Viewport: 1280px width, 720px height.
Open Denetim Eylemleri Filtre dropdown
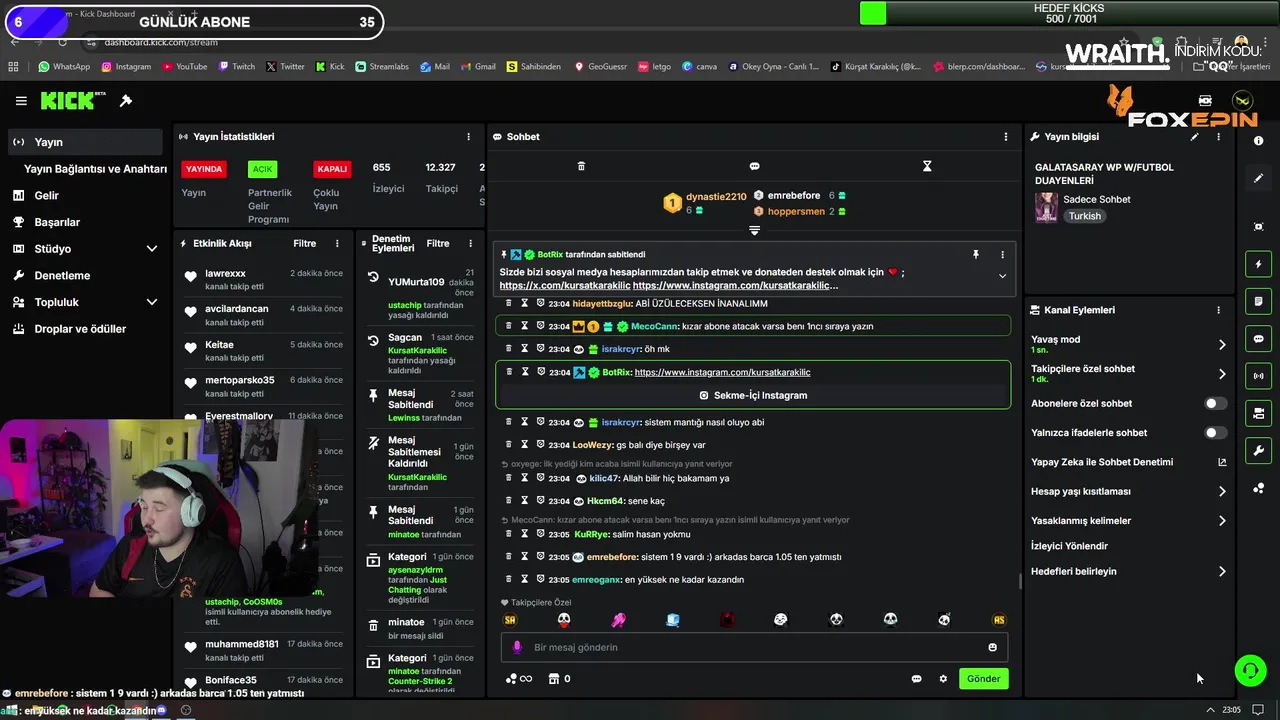coord(438,243)
